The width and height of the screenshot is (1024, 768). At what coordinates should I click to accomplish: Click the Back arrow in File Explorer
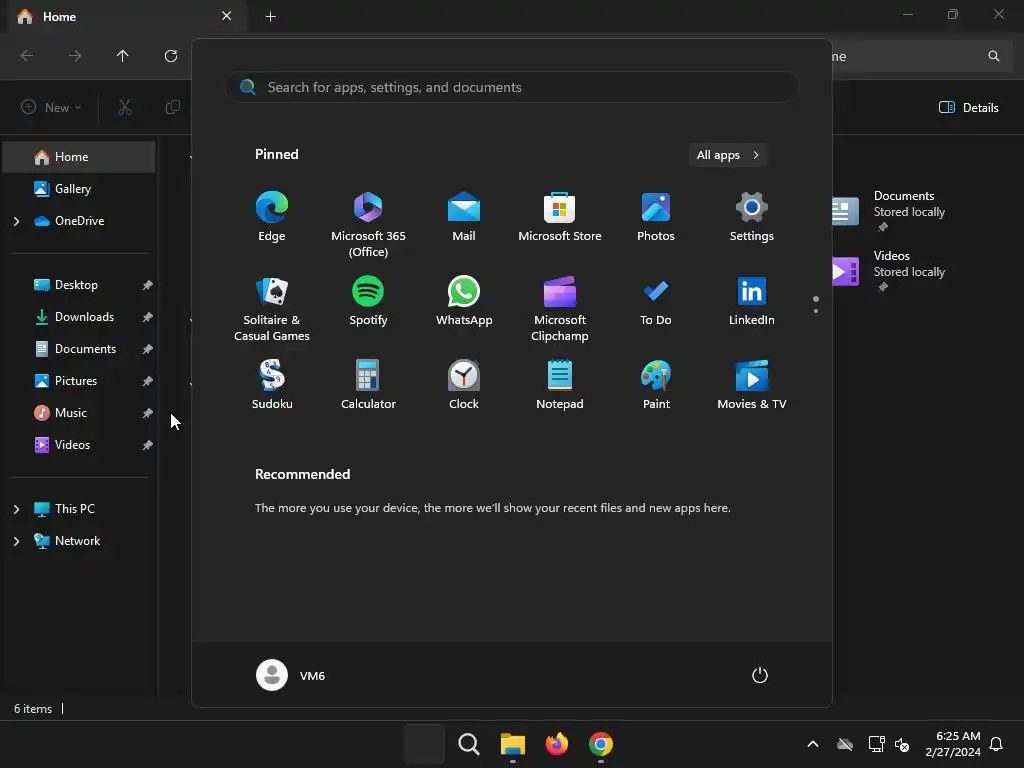tap(27, 56)
